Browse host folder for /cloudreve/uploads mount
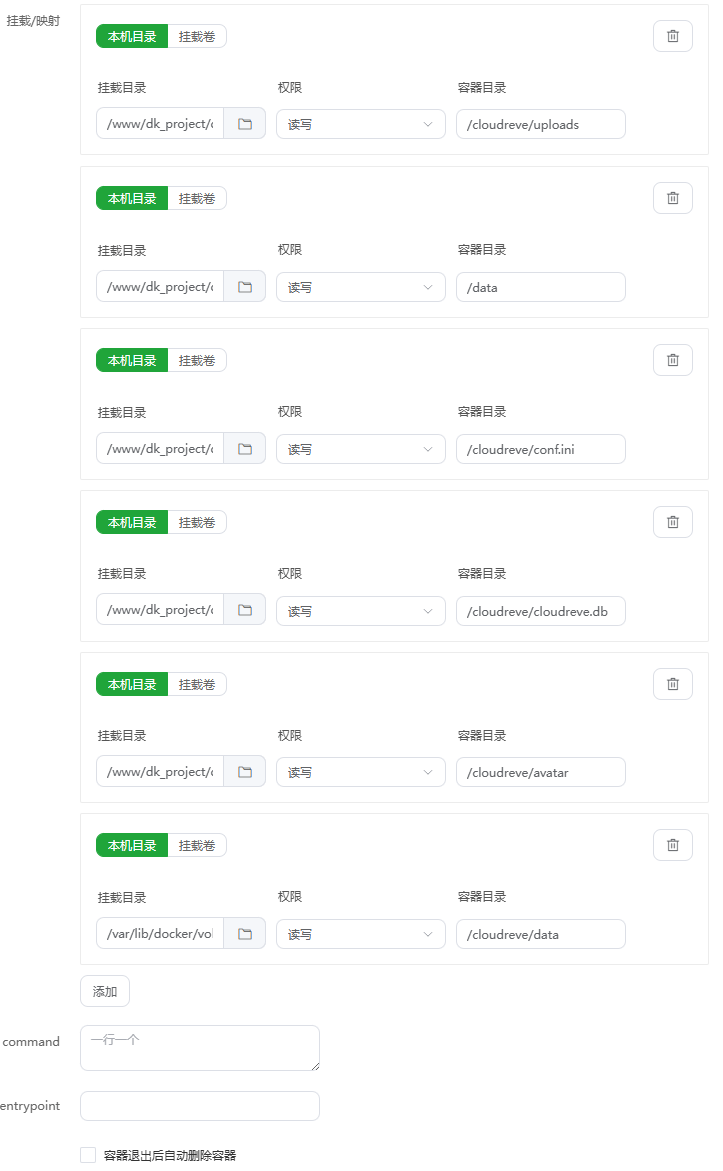Viewport: 723px width, 1171px height. (x=244, y=124)
